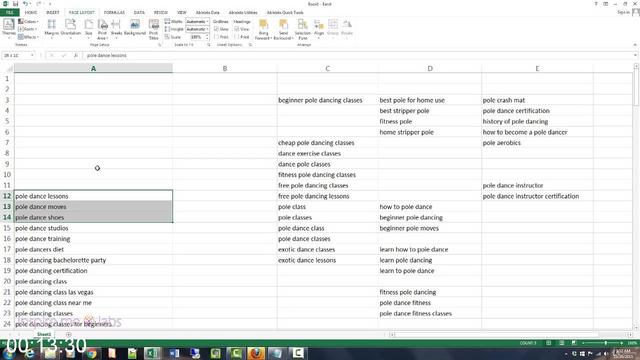Image resolution: width=640 pixels, height=360 pixels.
Task: Open the Page Setup dialog launcher
Action: point(160,45)
